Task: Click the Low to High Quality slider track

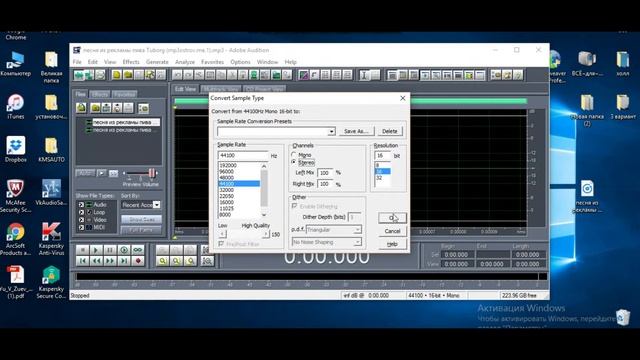Action: 244,234
